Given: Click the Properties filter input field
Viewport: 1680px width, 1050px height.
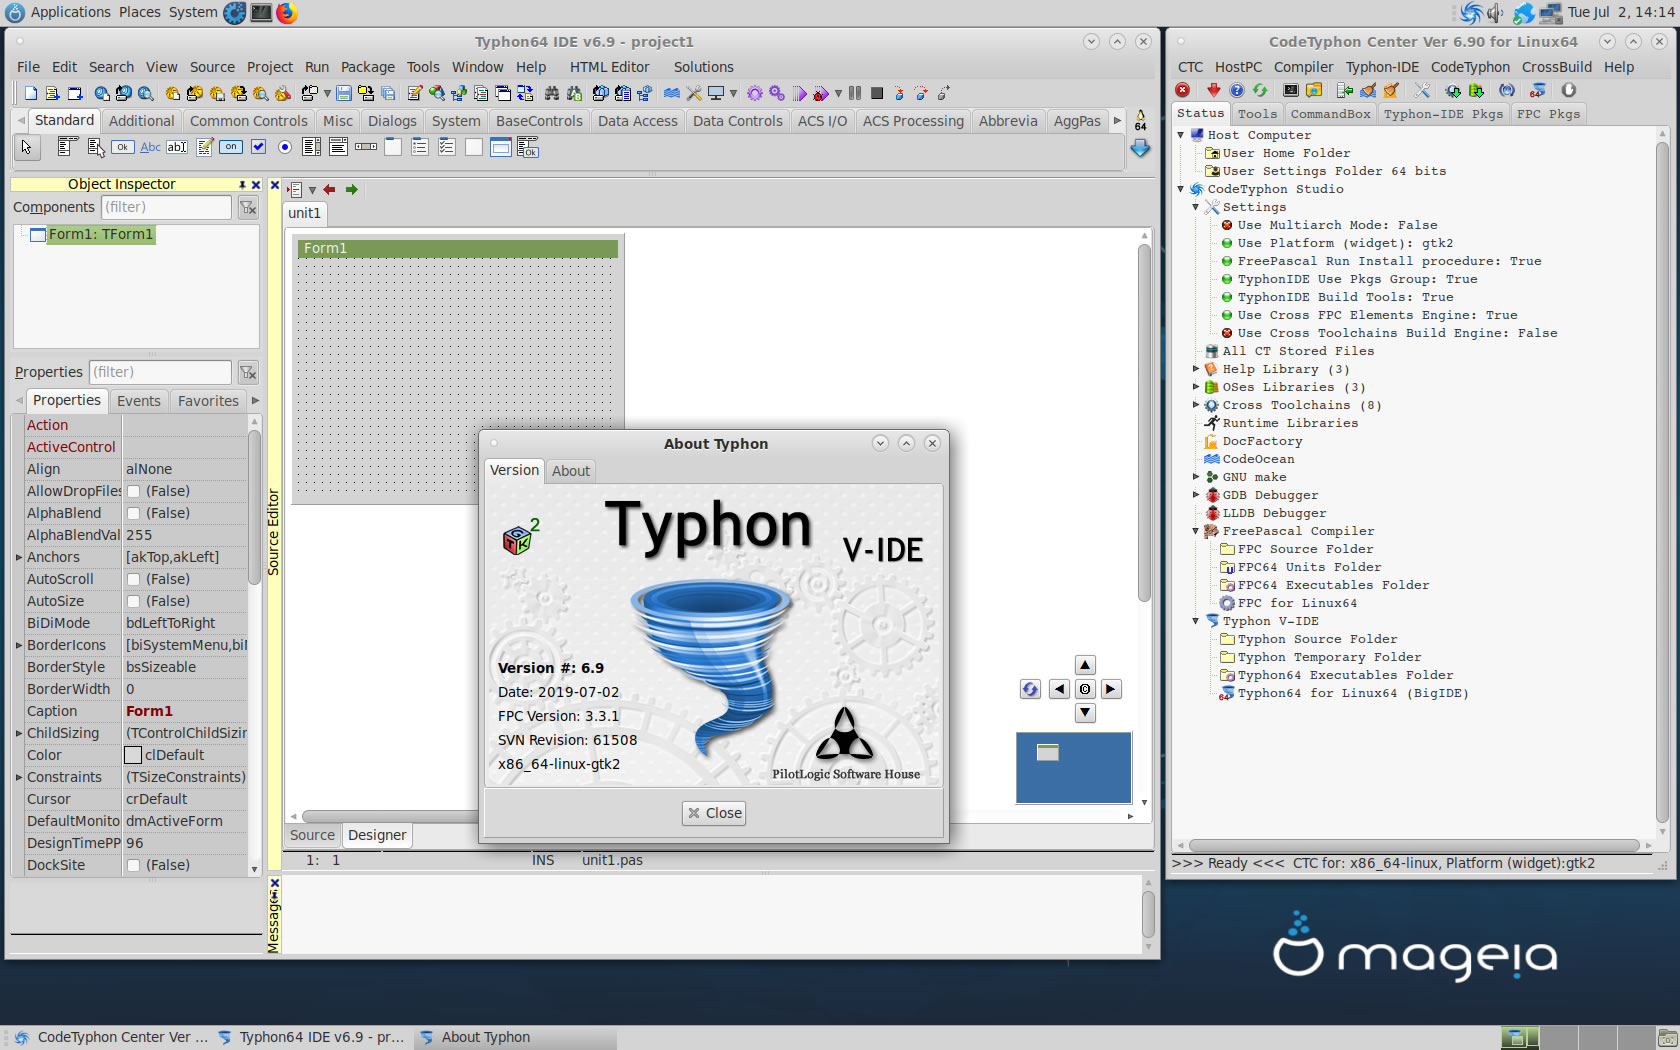Looking at the screenshot, I should click(160, 372).
